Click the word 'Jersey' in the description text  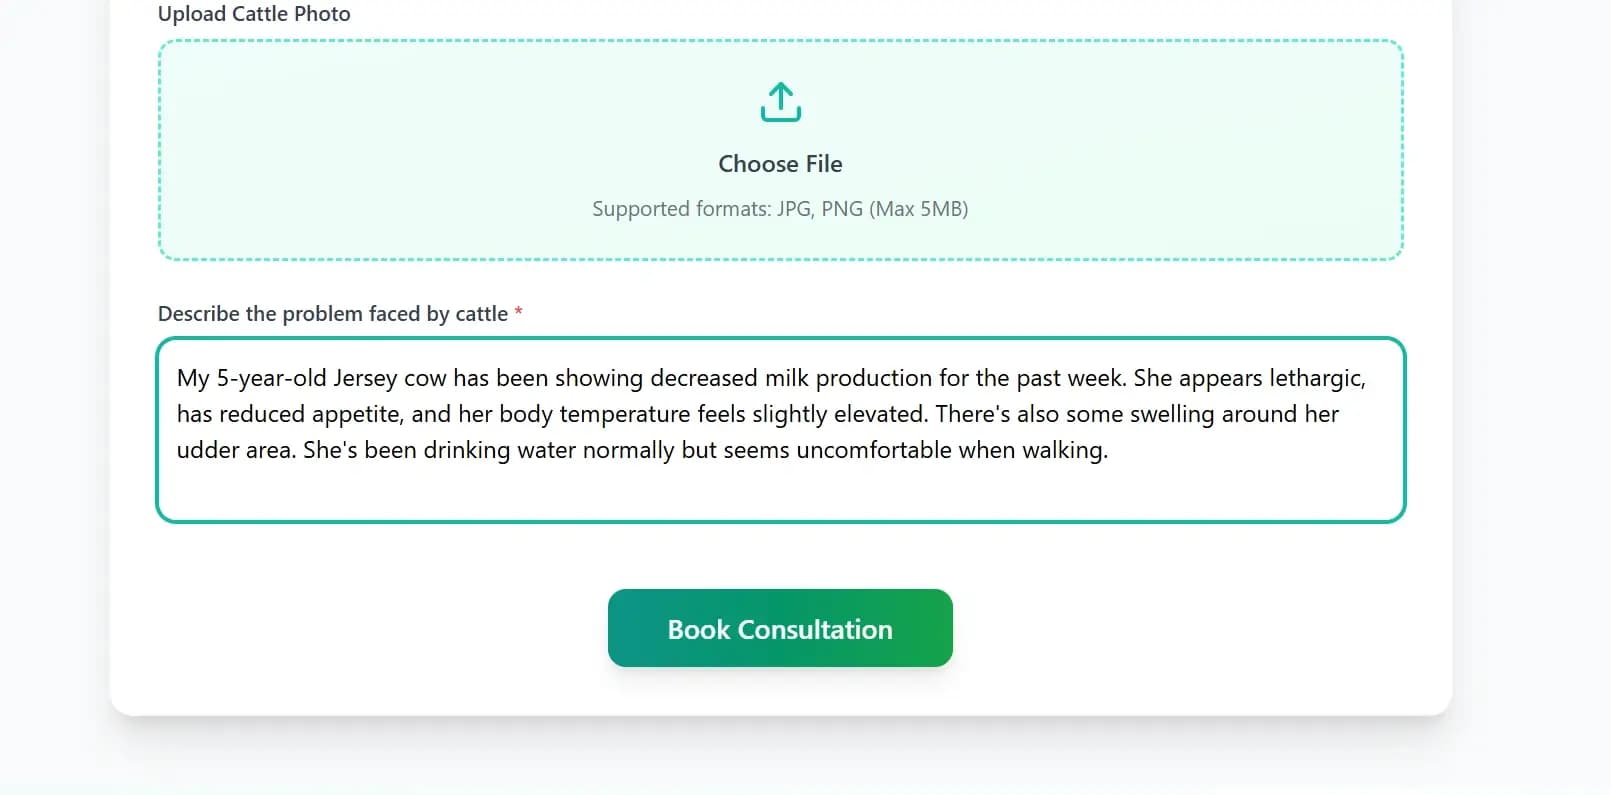tap(365, 378)
